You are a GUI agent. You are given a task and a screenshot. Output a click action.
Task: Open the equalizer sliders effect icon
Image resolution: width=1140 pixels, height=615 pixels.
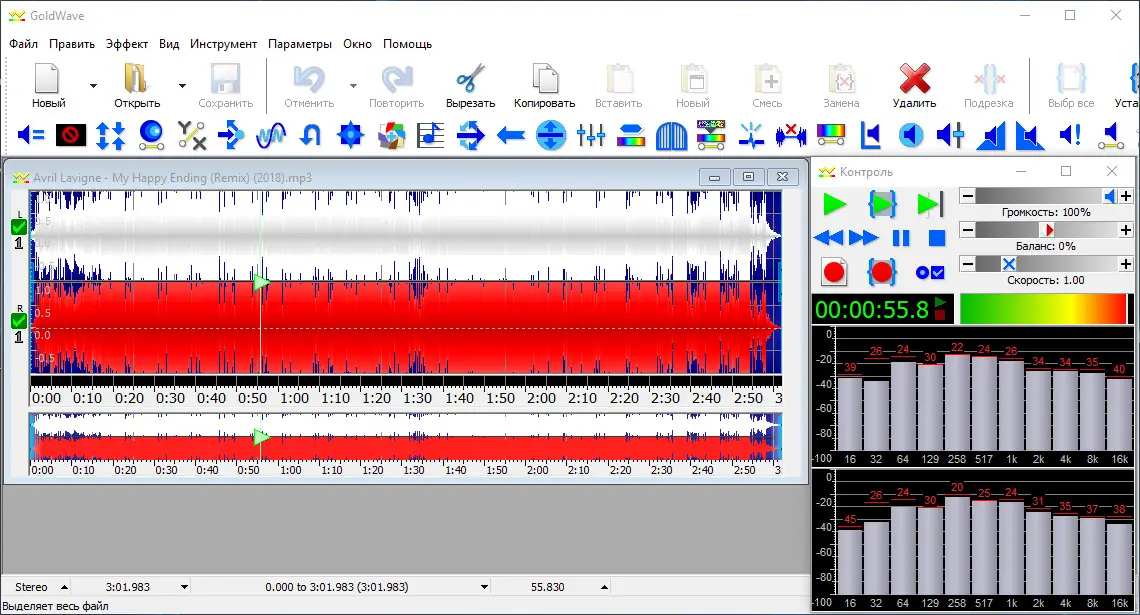click(591, 135)
